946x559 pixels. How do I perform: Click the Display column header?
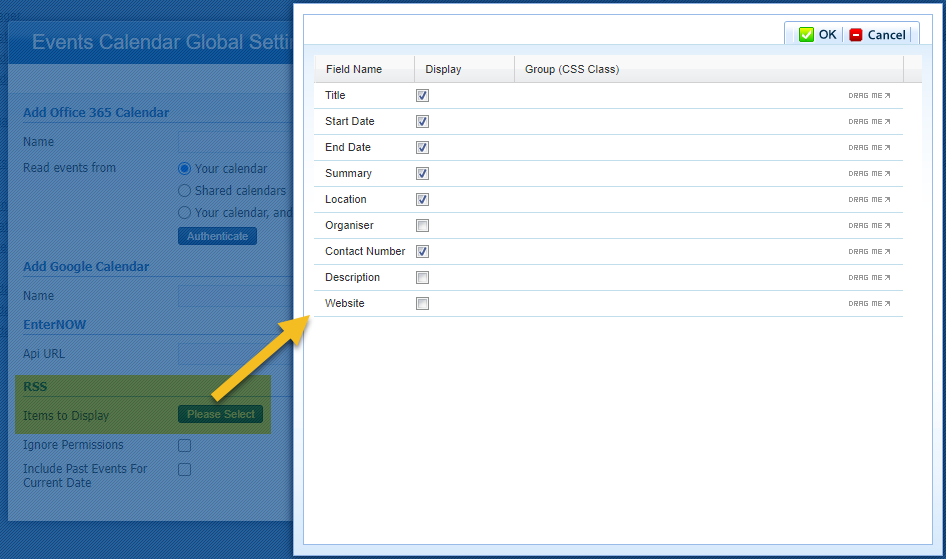pos(465,69)
